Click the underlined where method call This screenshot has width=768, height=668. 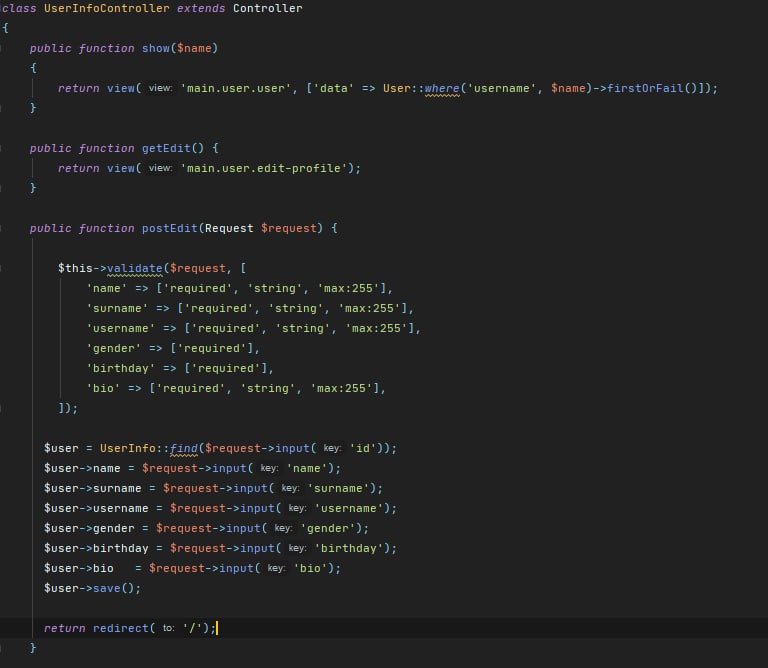click(x=442, y=89)
